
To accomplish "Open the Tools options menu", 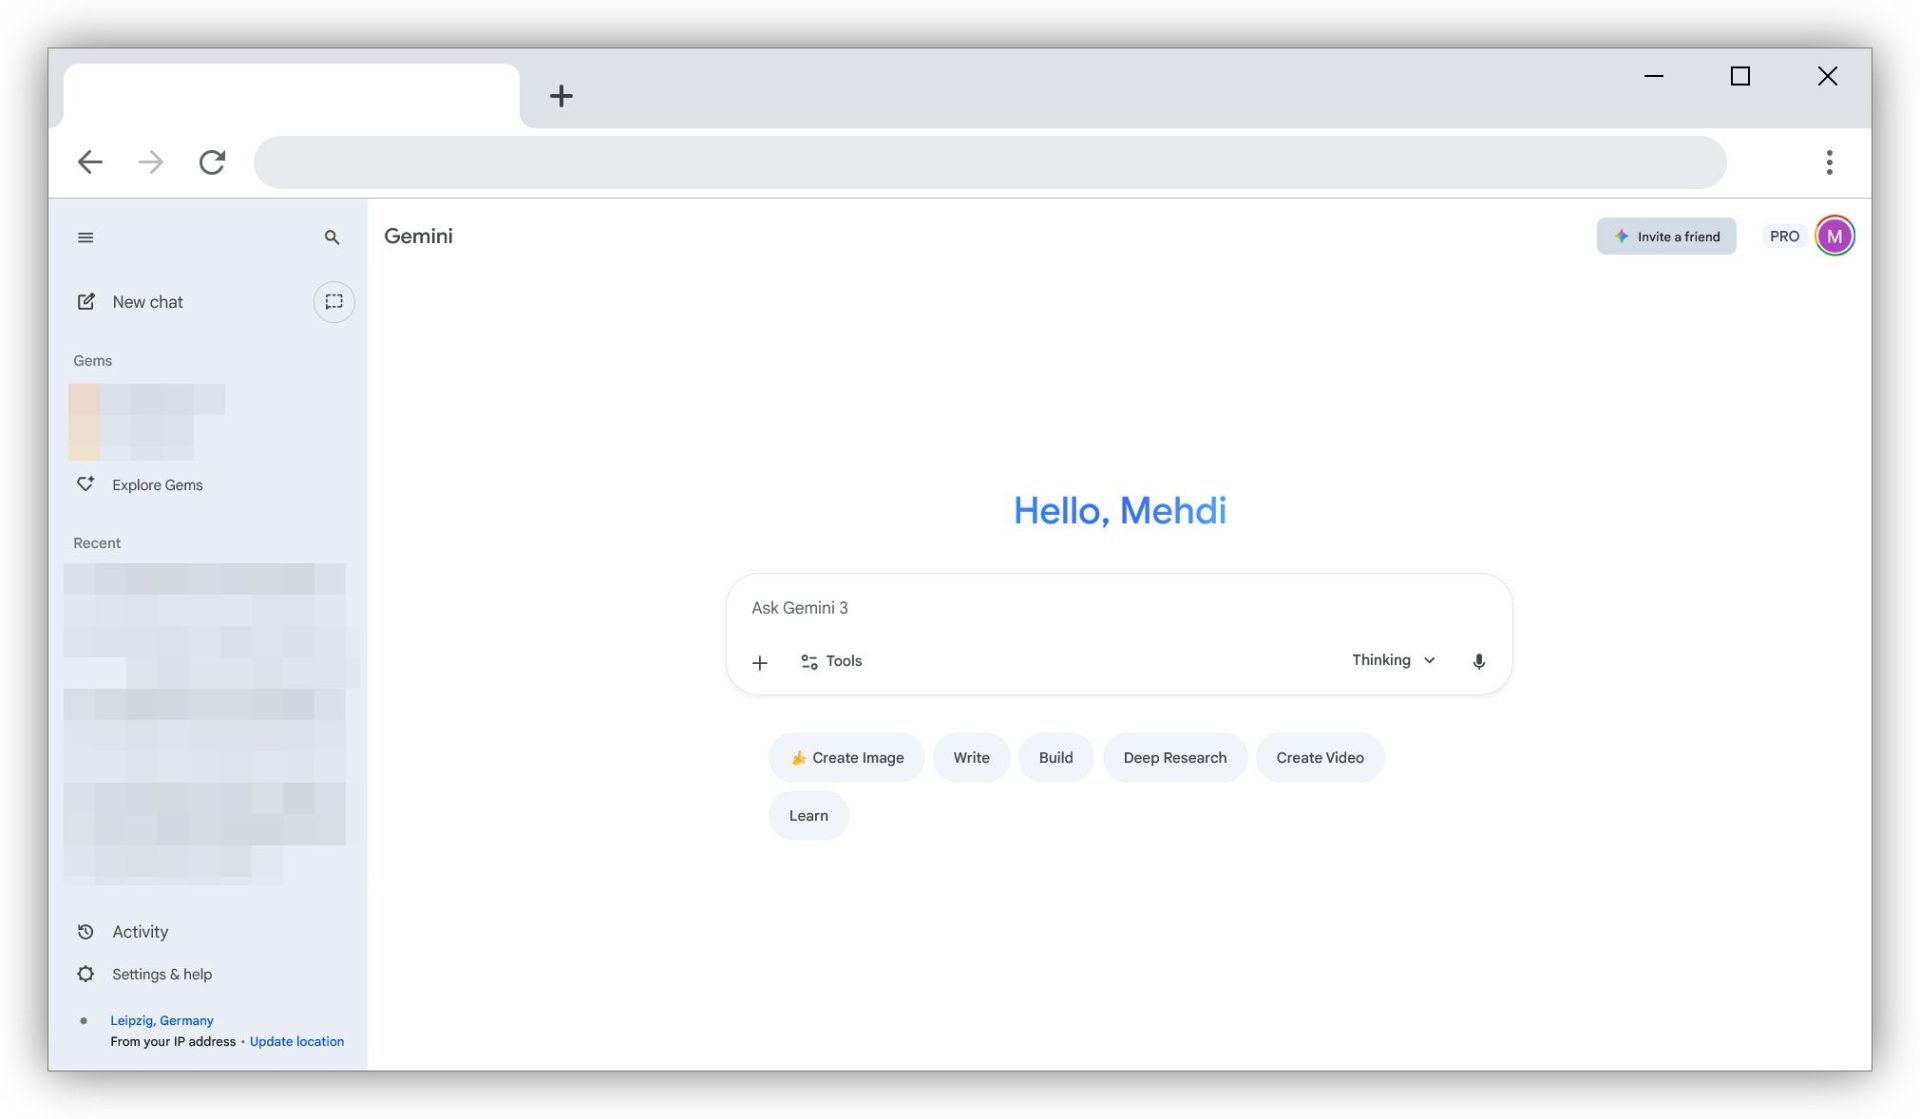I will (x=831, y=661).
